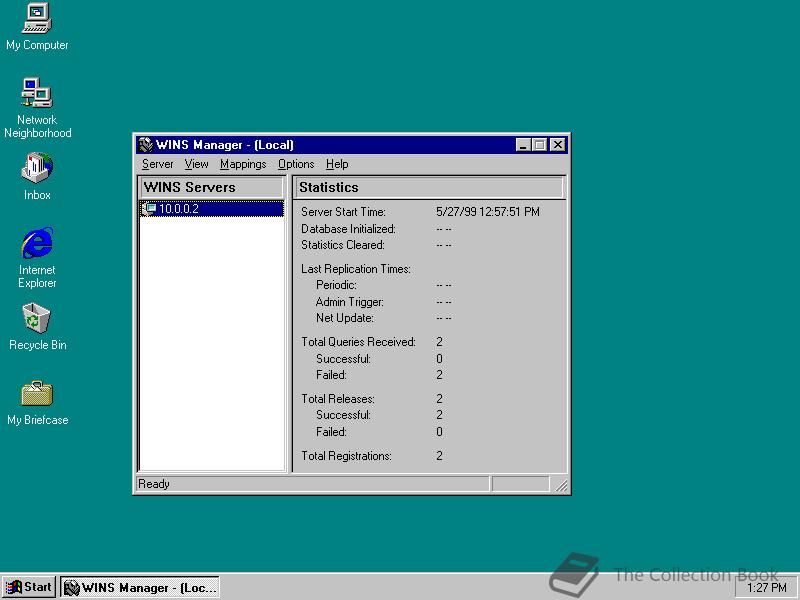Click the server icon beside 10.0.0.2
This screenshot has height=600, width=800.
pyautogui.click(x=149, y=208)
